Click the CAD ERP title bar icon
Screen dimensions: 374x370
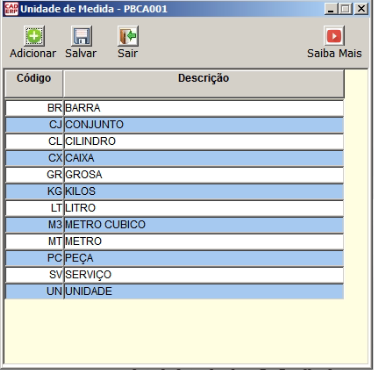pos(11,9)
